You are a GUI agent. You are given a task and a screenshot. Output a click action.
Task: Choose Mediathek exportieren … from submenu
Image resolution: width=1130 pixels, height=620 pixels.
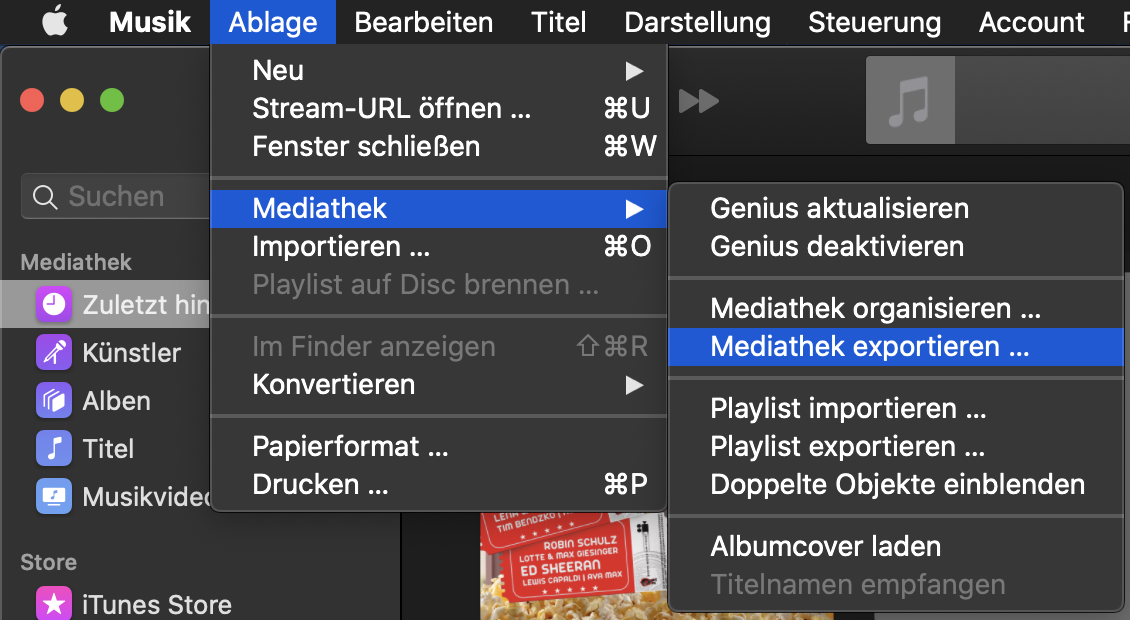click(896, 347)
